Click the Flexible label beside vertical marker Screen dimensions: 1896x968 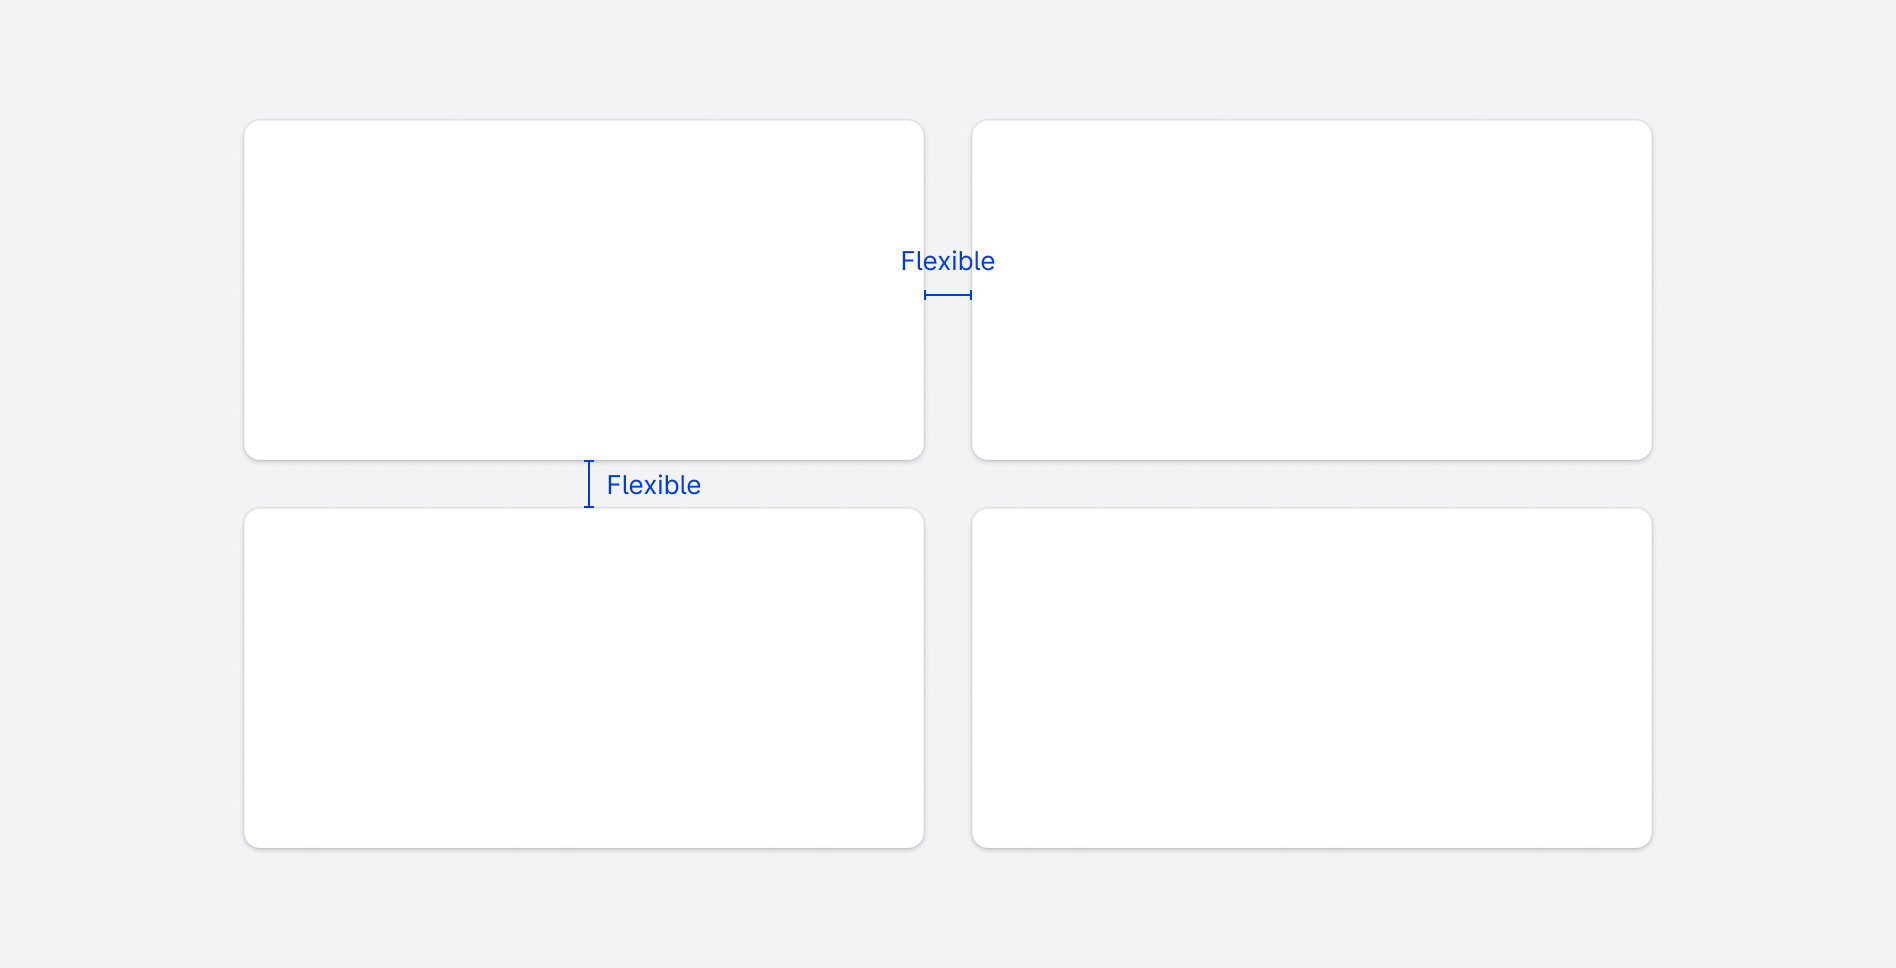(653, 485)
